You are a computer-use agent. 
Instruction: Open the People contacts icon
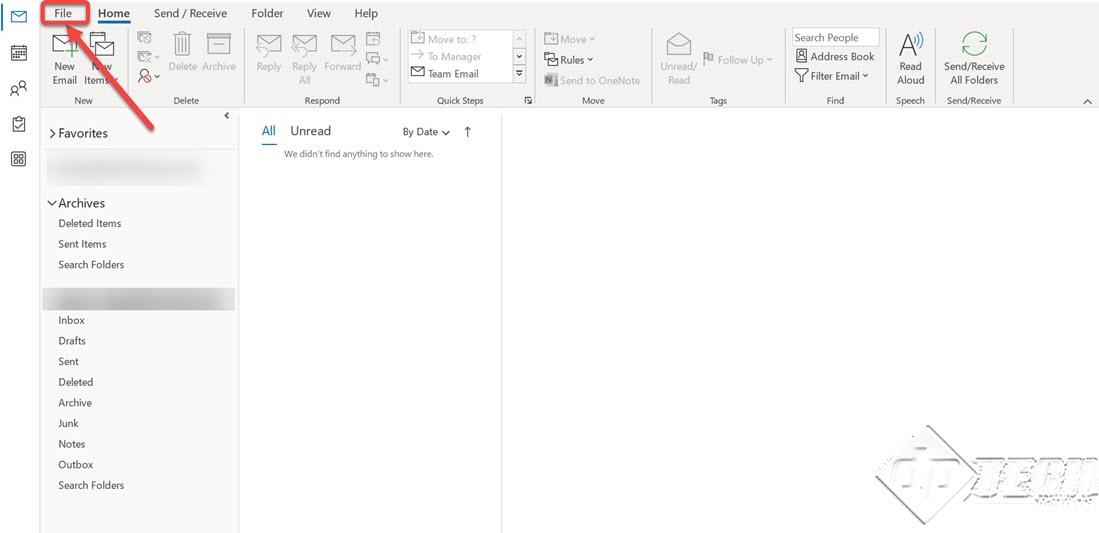tap(18, 89)
